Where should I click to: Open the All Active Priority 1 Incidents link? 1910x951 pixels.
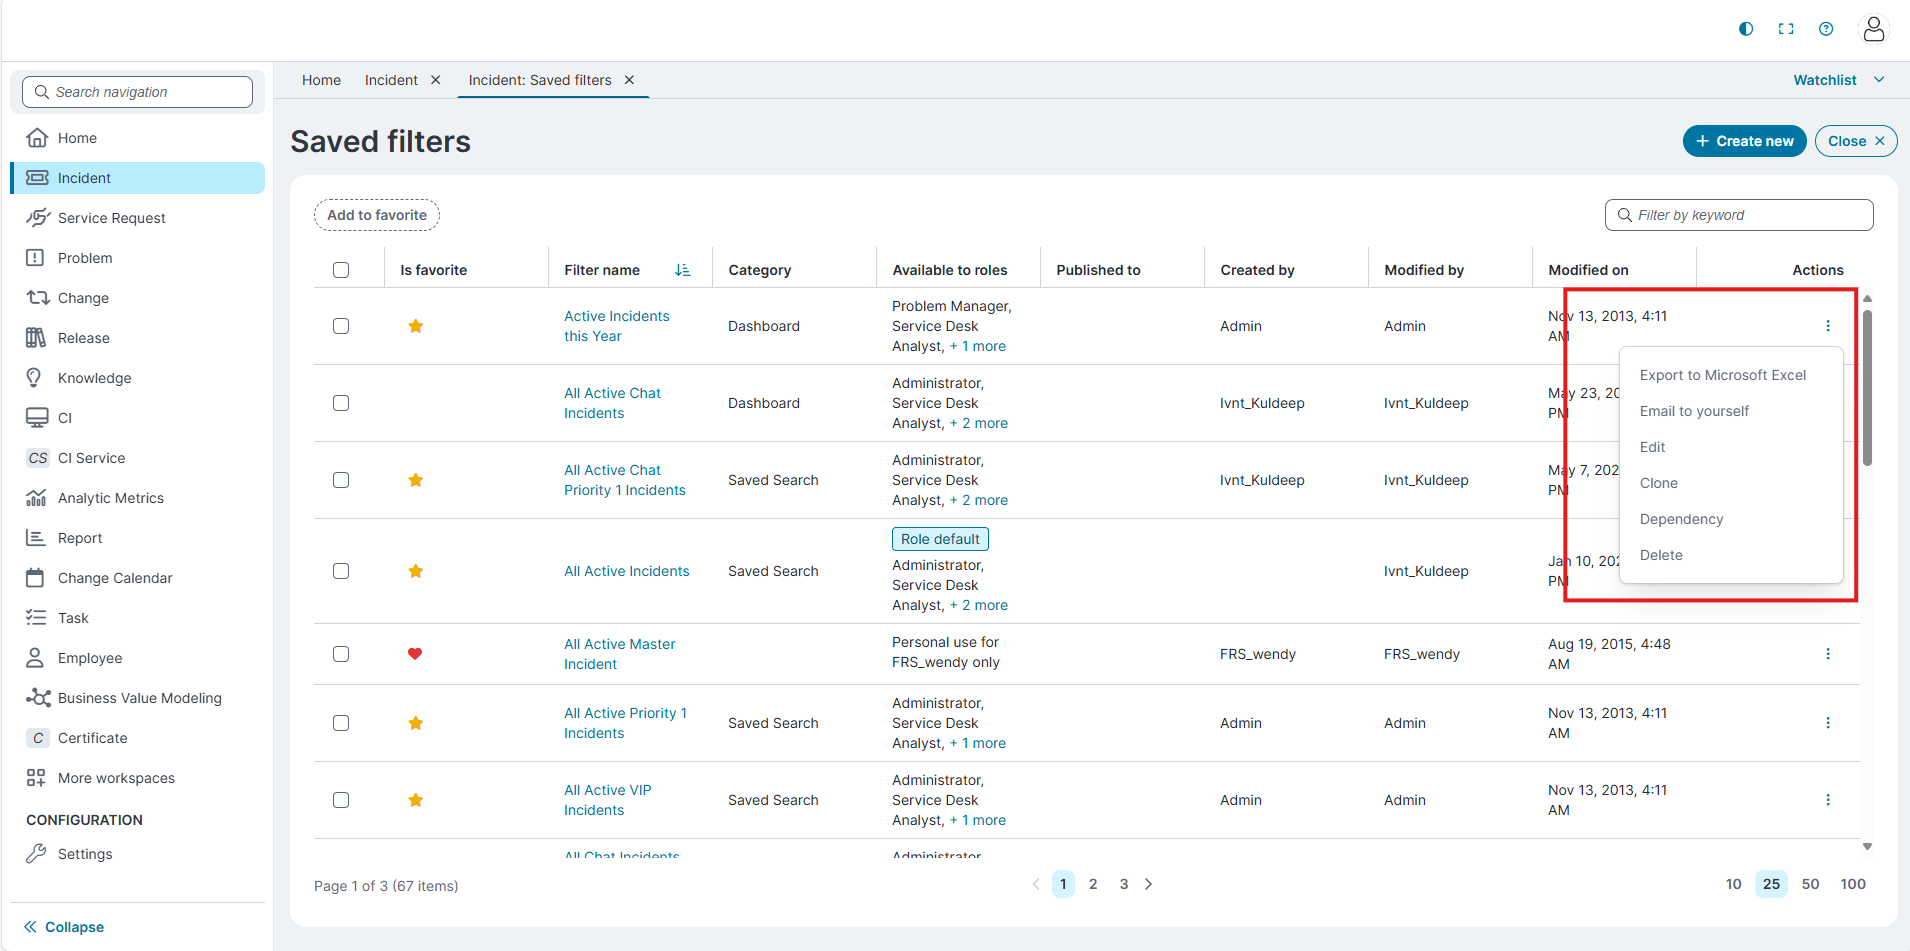[x=625, y=723]
